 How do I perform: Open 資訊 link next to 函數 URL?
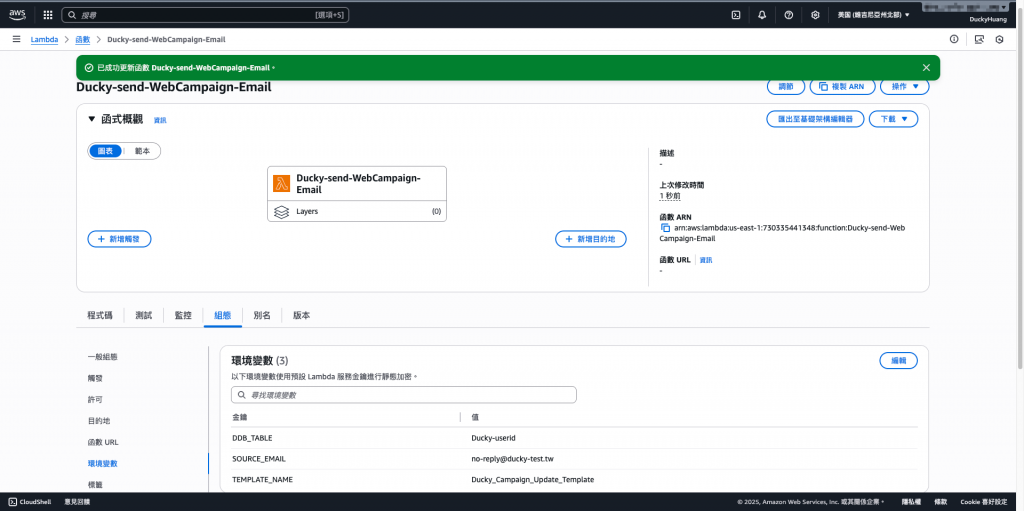point(706,260)
